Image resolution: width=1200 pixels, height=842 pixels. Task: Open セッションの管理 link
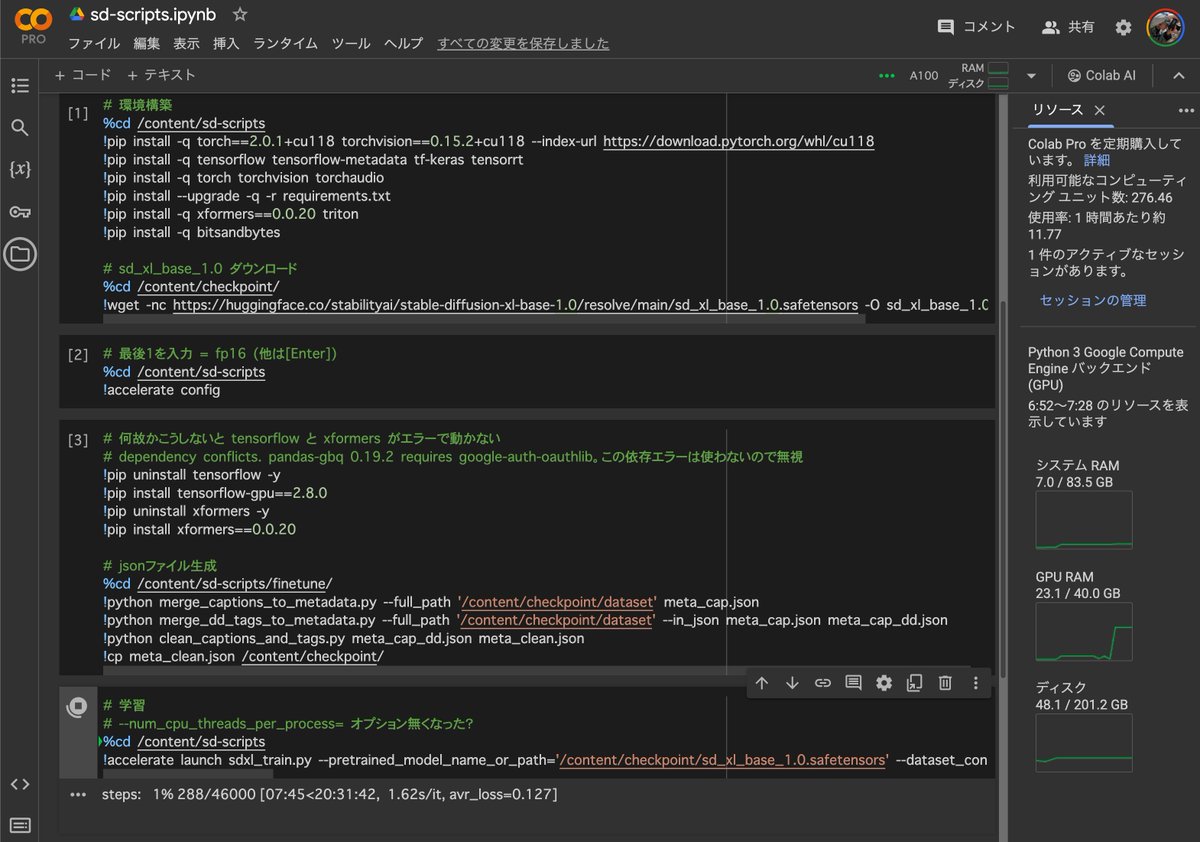pos(1093,300)
